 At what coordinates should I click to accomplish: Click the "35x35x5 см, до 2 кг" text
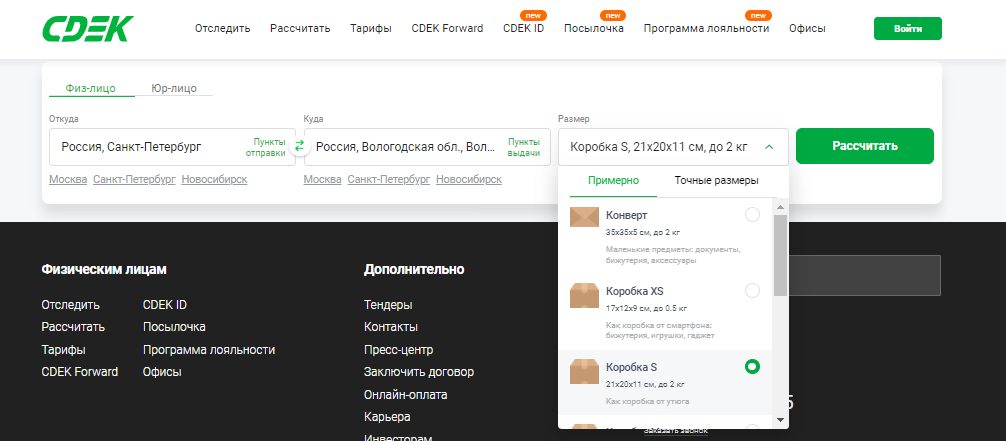click(x=645, y=232)
